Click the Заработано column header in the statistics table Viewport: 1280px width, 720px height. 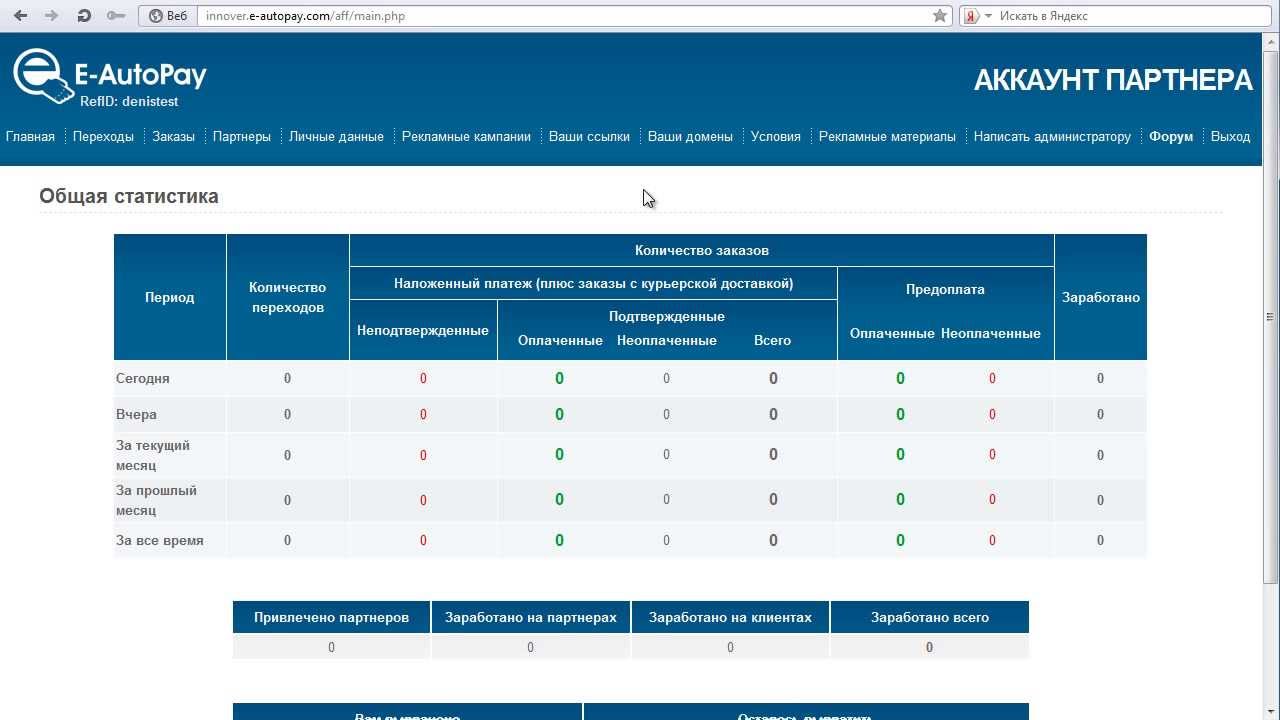[x=1101, y=297]
